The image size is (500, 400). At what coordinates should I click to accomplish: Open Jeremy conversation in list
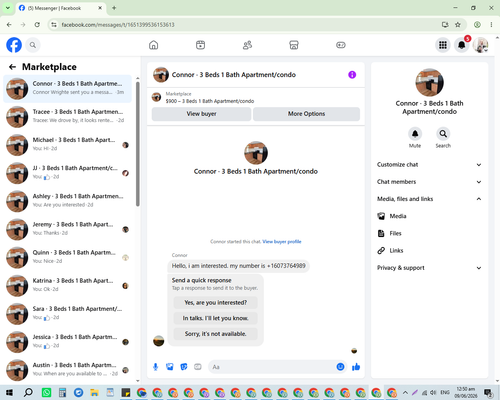67,229
